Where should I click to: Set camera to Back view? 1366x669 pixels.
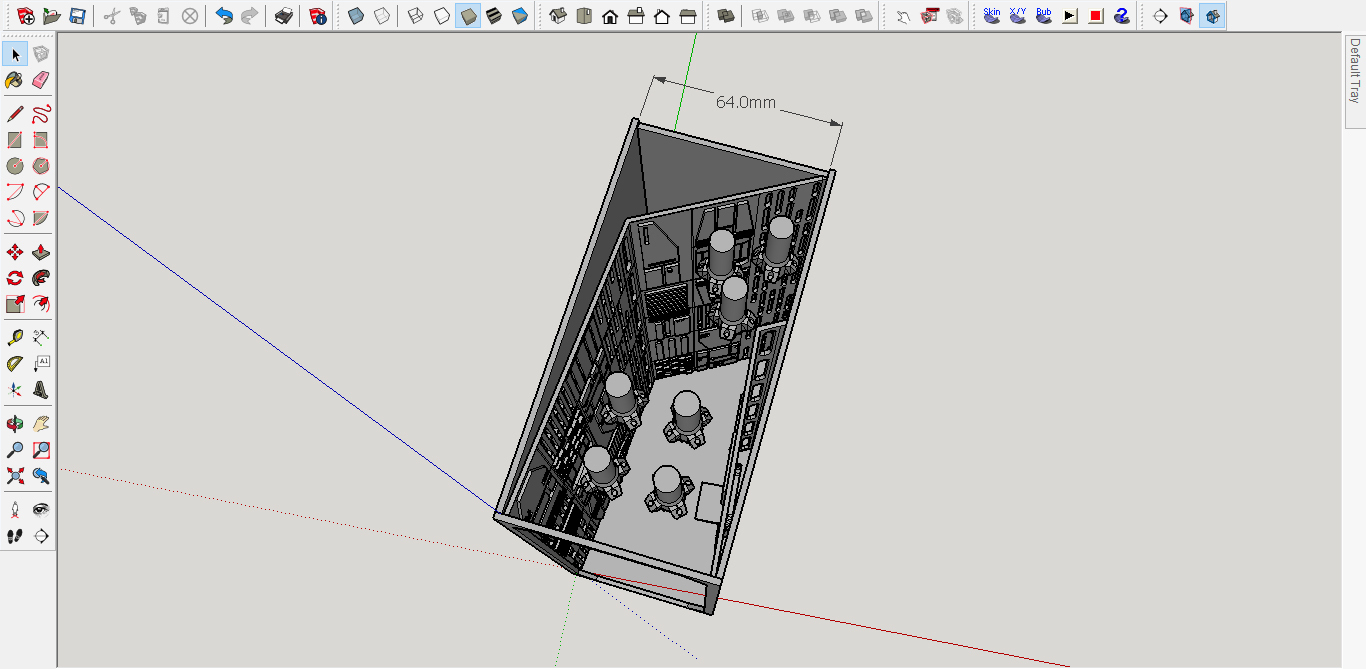(662, 16)
